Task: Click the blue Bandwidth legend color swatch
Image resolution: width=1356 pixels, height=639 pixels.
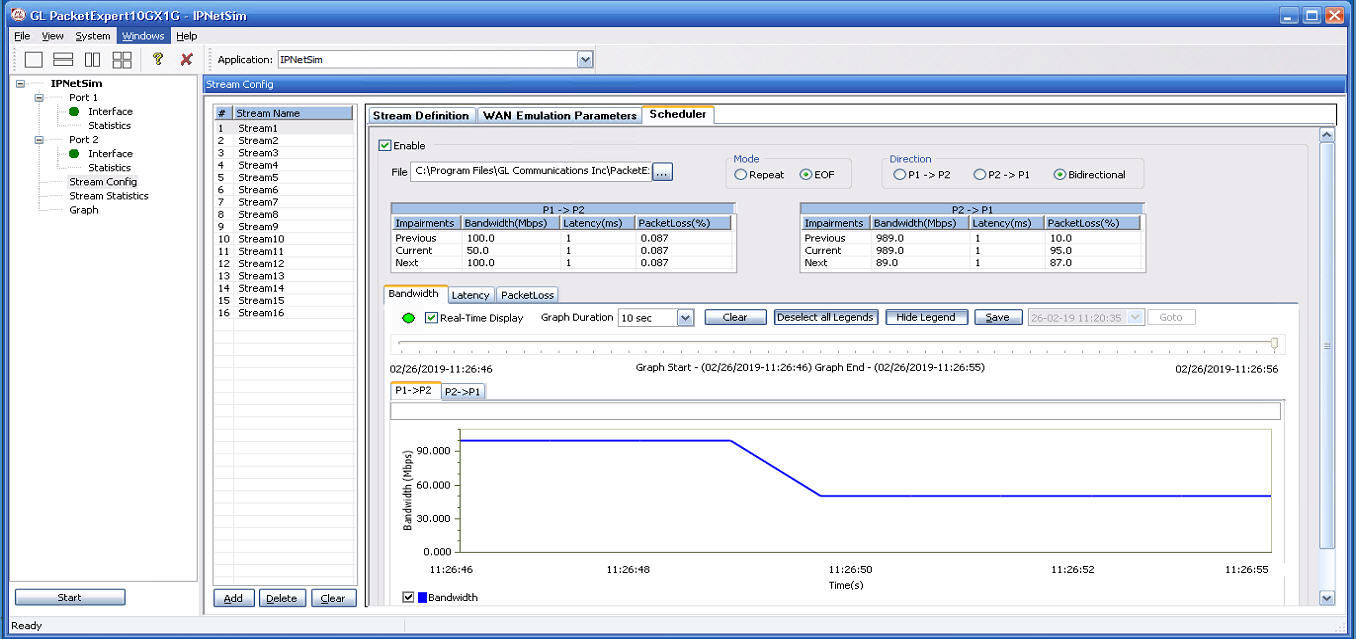Action: [x=422, y=597]
